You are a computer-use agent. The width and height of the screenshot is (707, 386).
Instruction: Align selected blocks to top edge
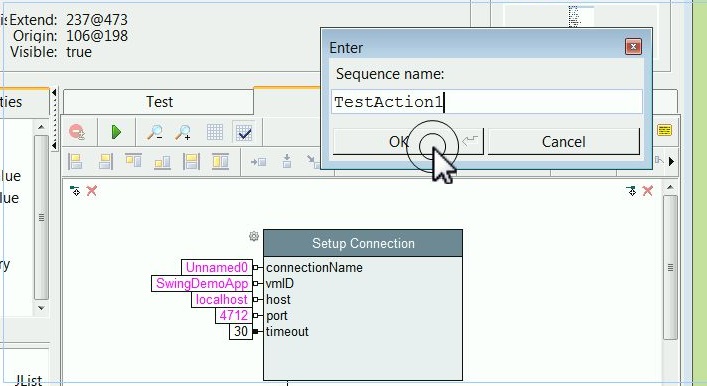click(x=133, y=161)
